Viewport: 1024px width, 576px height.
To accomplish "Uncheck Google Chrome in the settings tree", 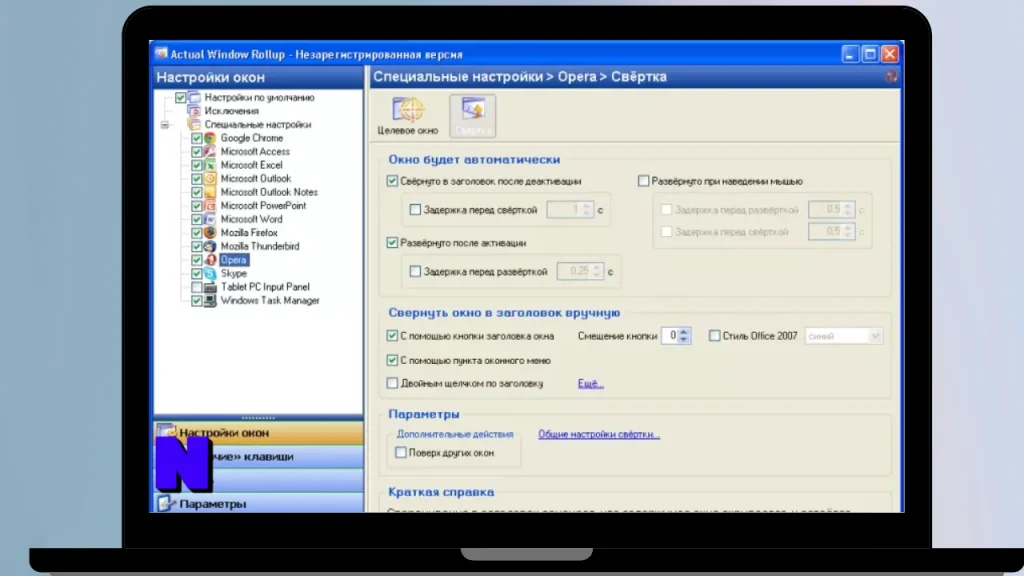I will pyautogui.click(x=196, y=138).
